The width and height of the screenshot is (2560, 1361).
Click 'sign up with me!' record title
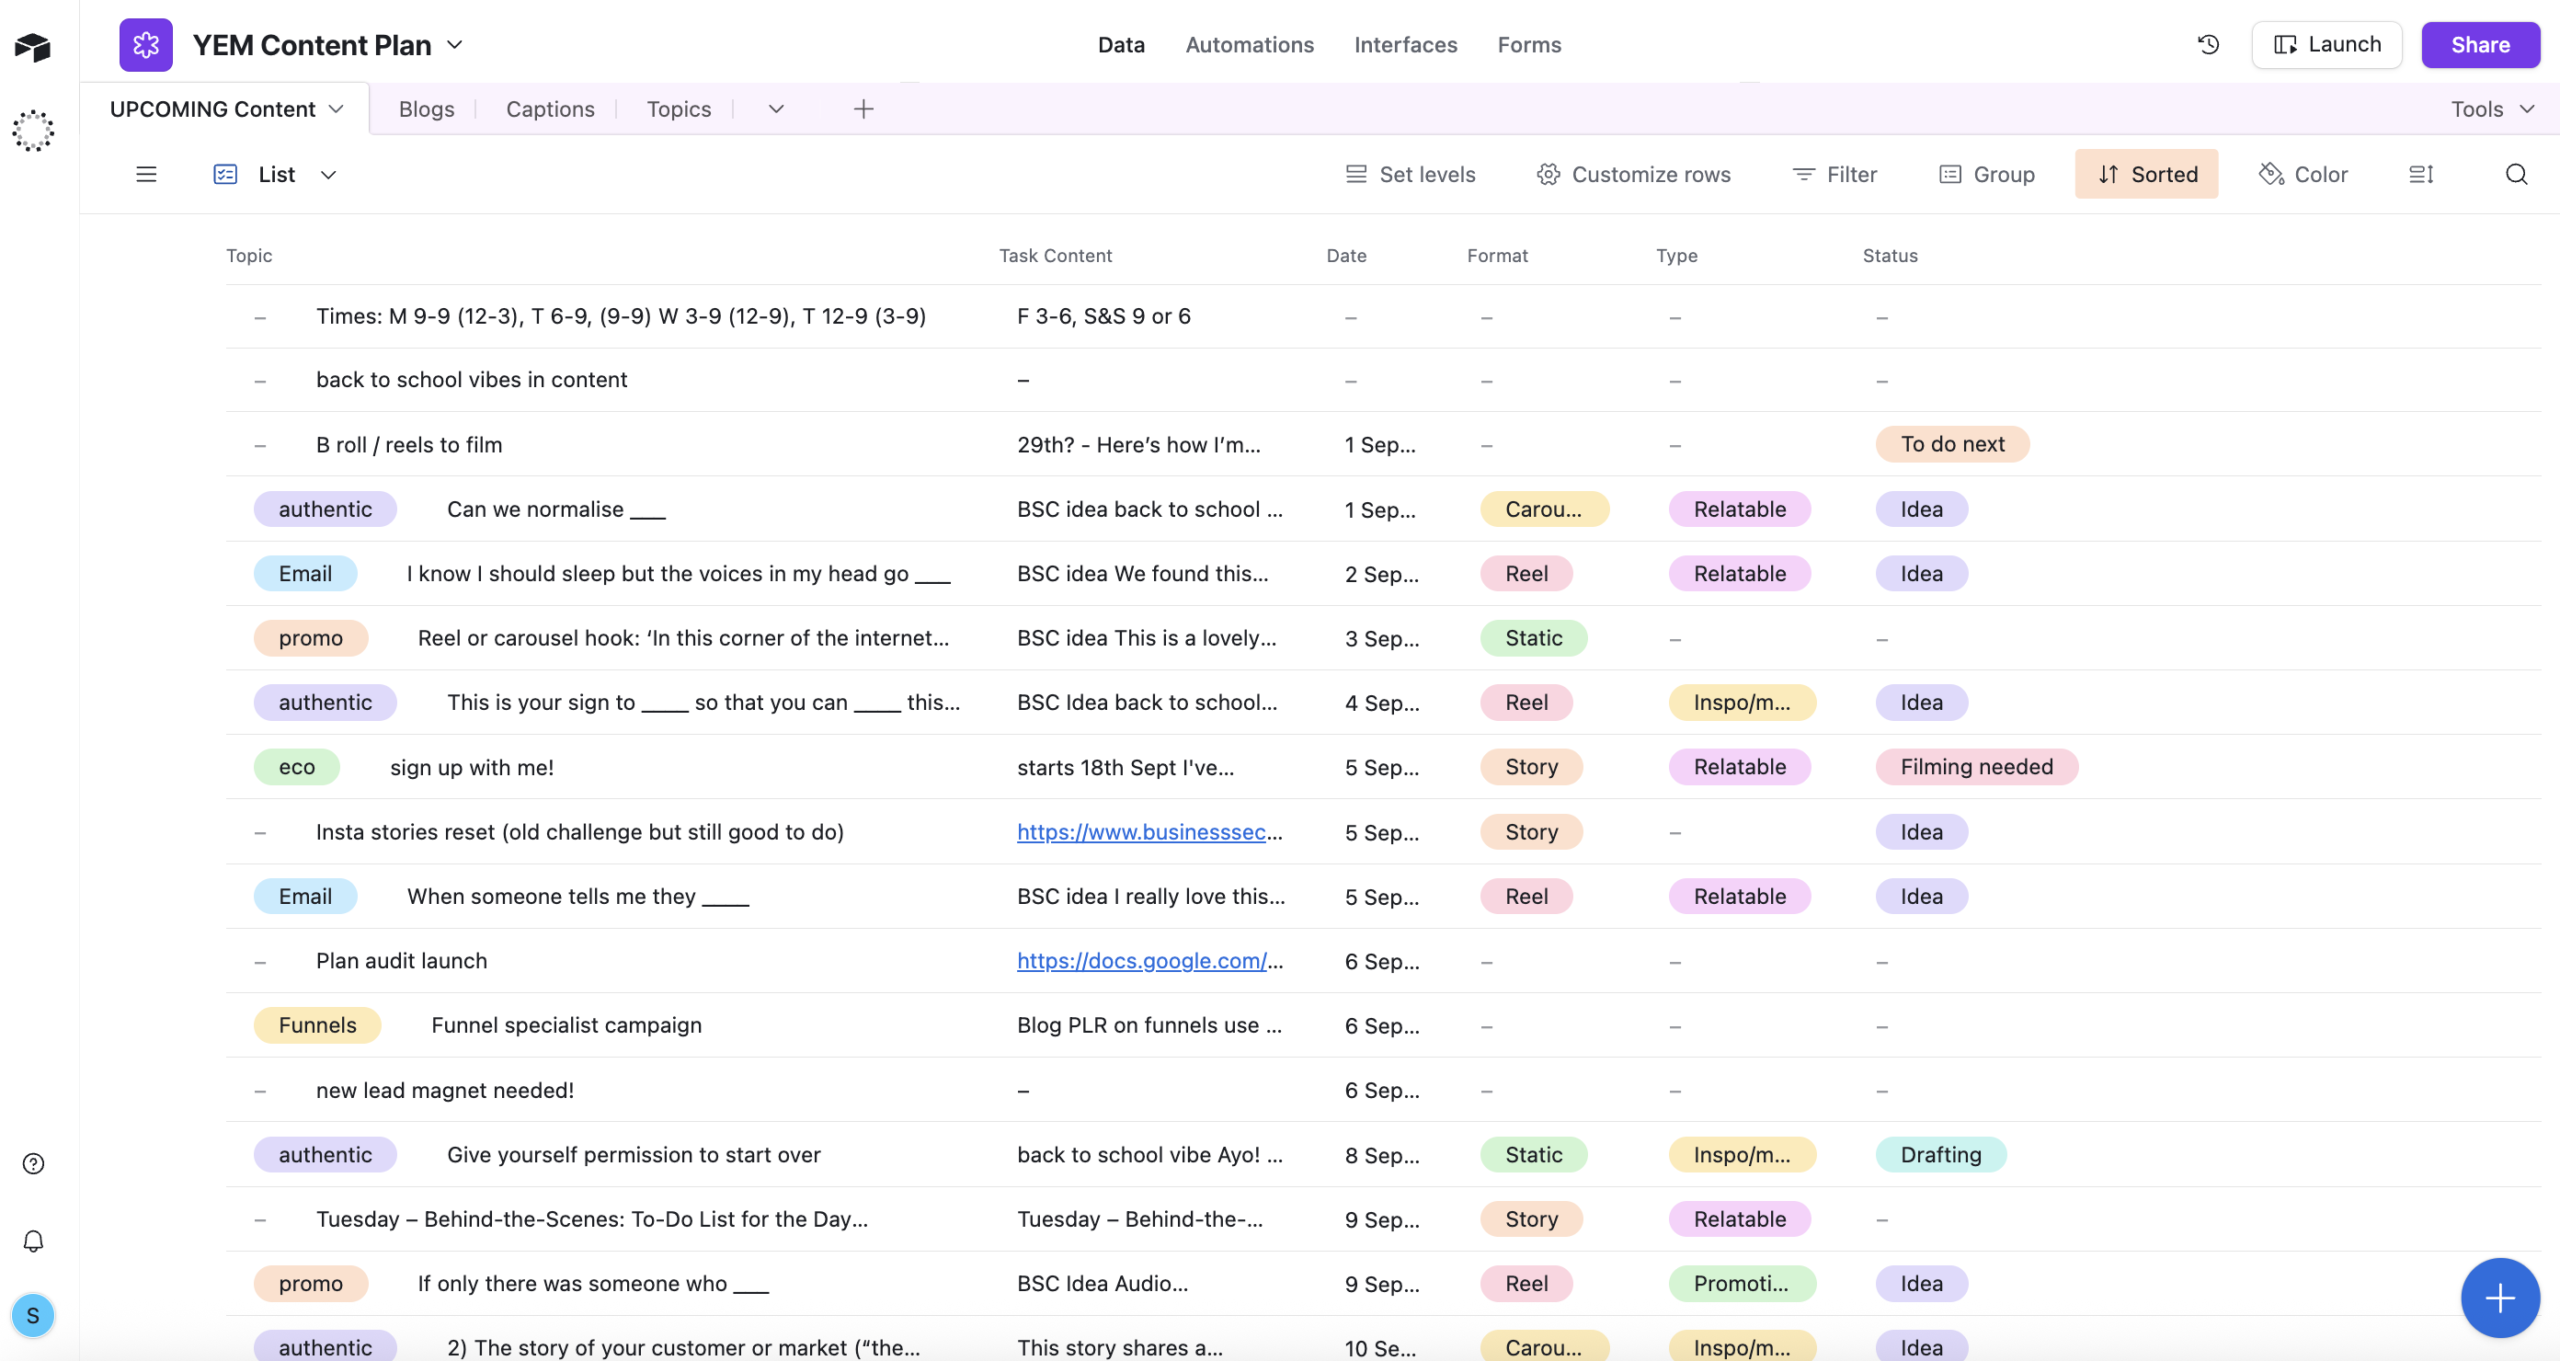(x=471, y=767)
